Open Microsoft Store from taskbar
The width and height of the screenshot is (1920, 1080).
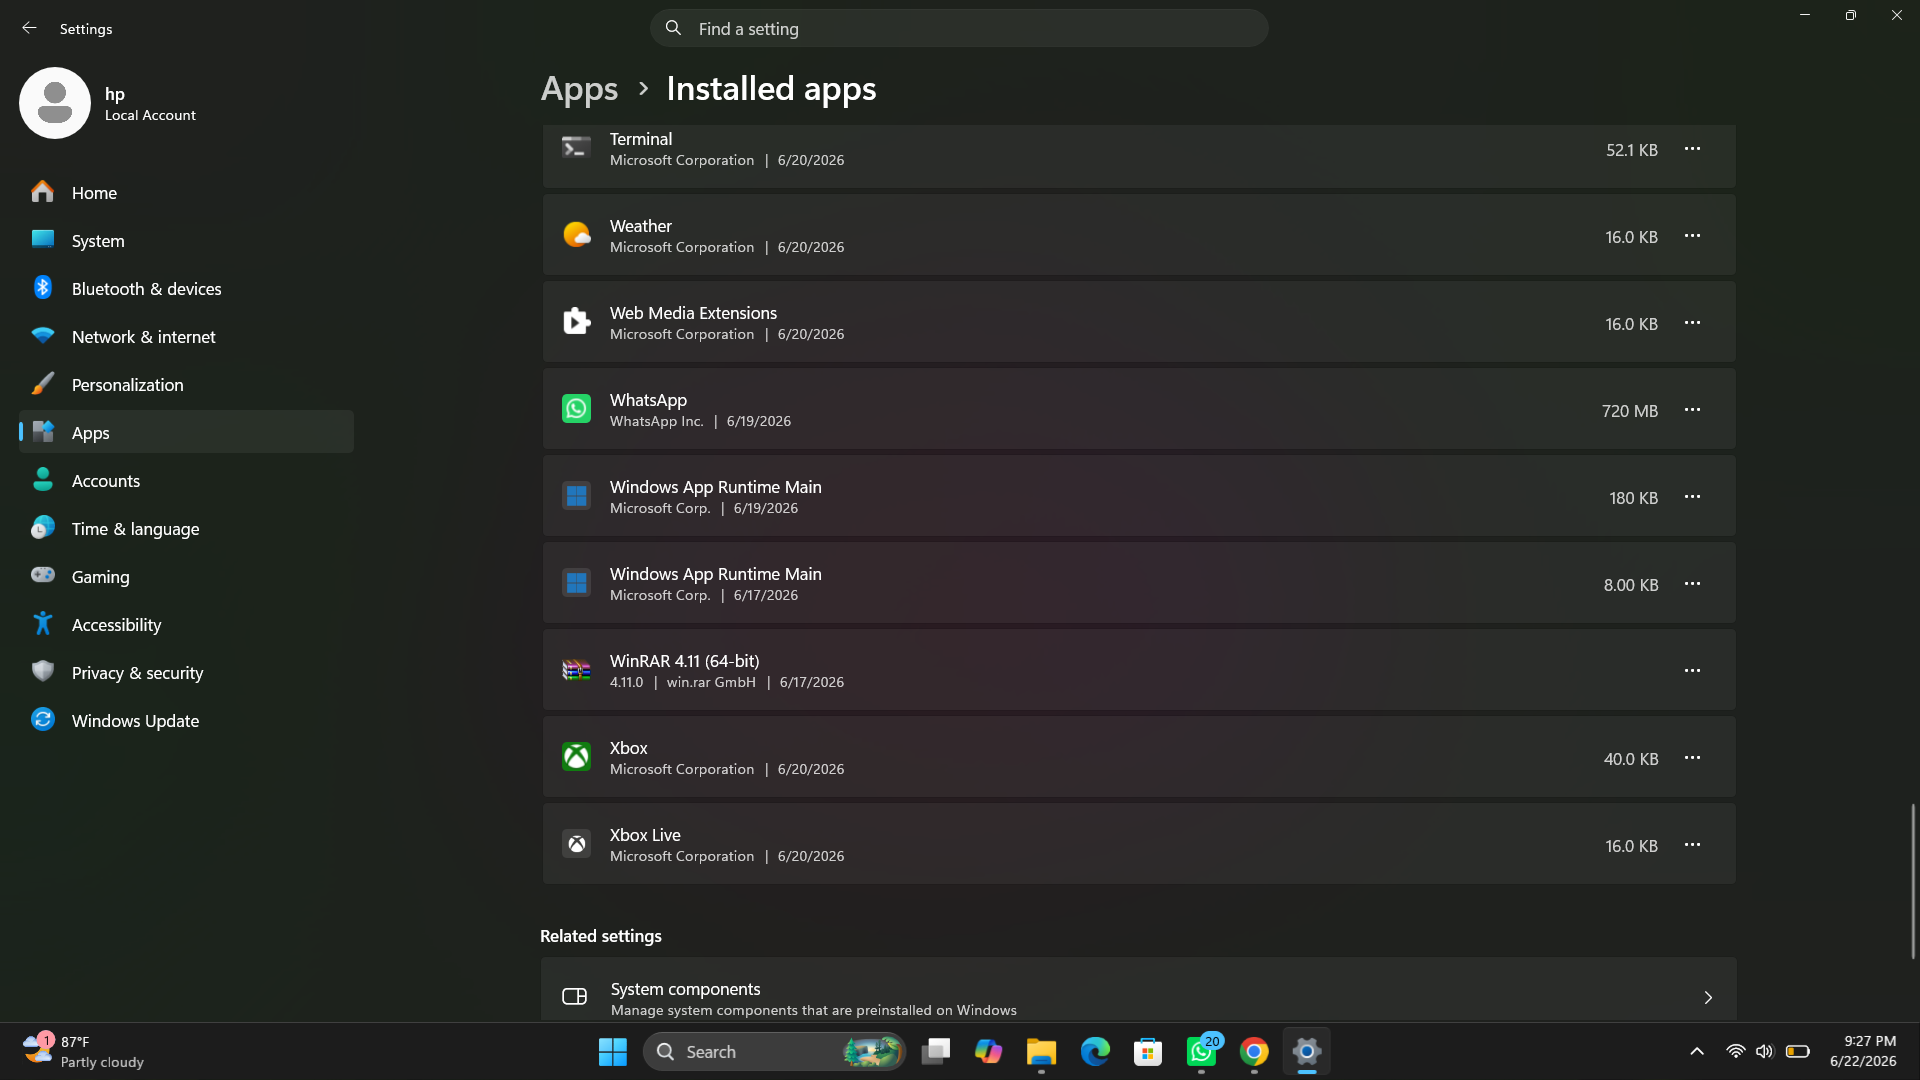point(1148,1051)
